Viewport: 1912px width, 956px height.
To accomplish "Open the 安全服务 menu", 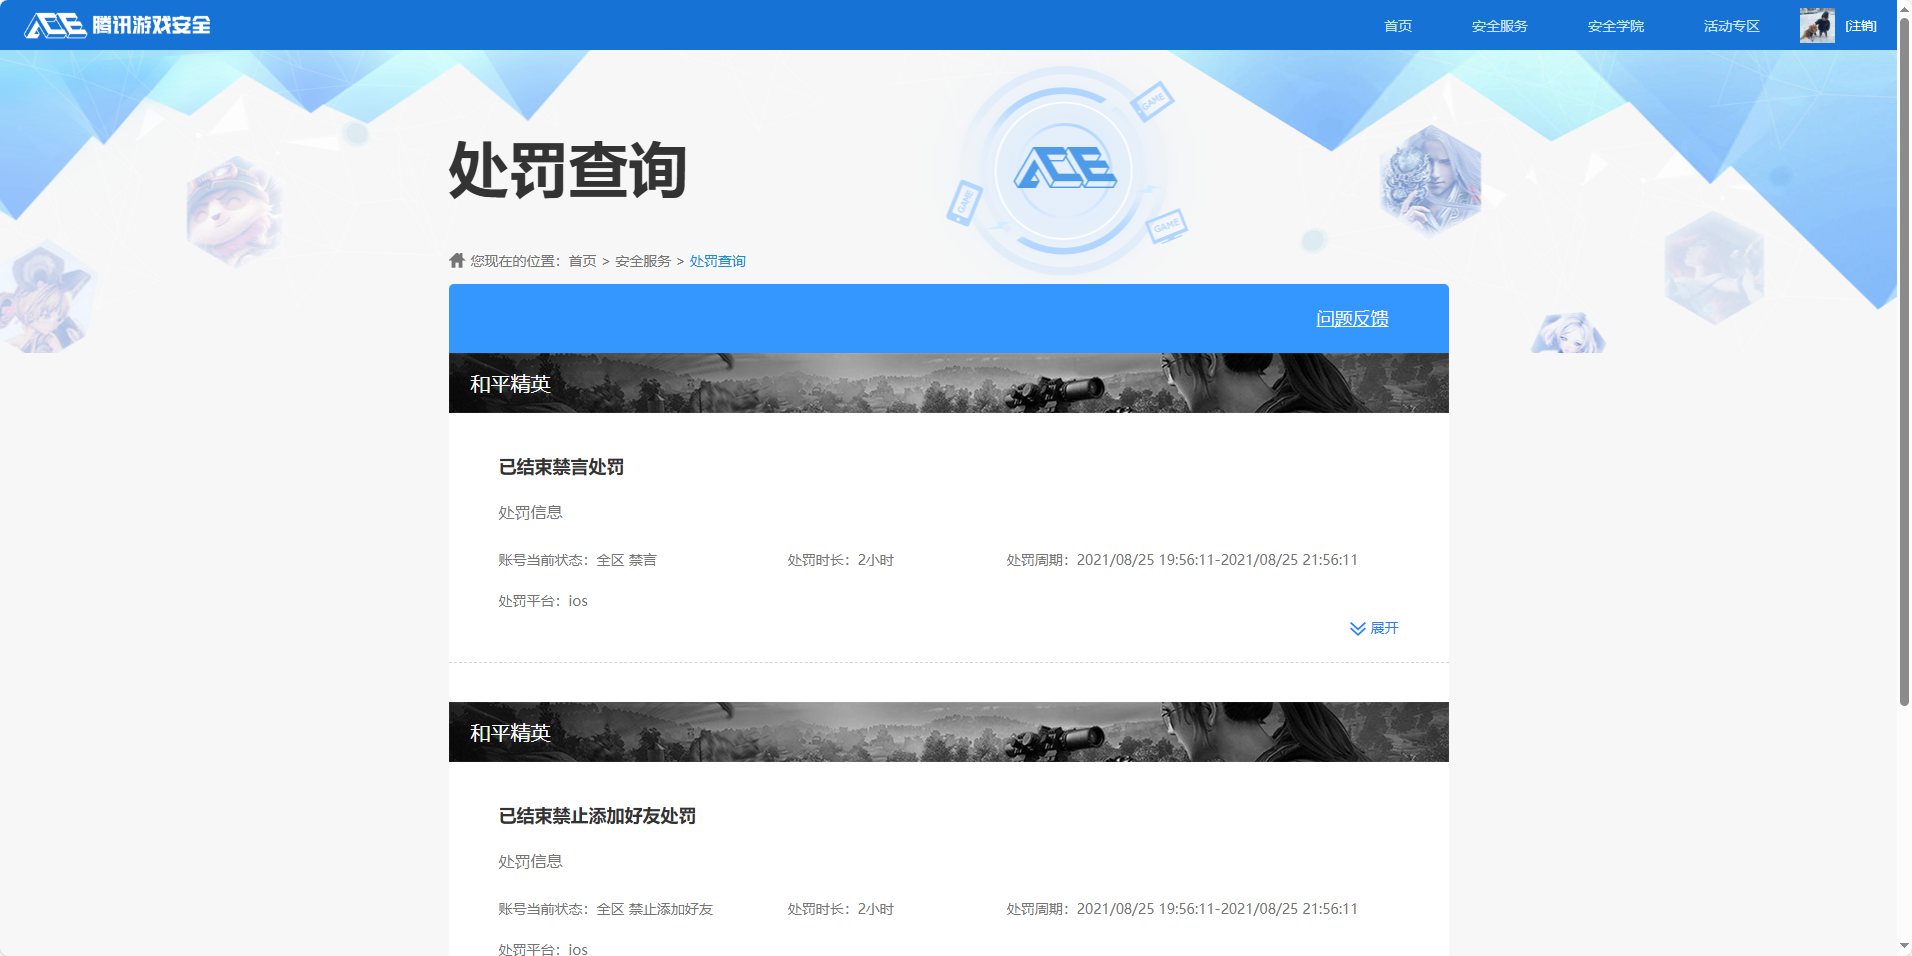I will pos(1498,26).
